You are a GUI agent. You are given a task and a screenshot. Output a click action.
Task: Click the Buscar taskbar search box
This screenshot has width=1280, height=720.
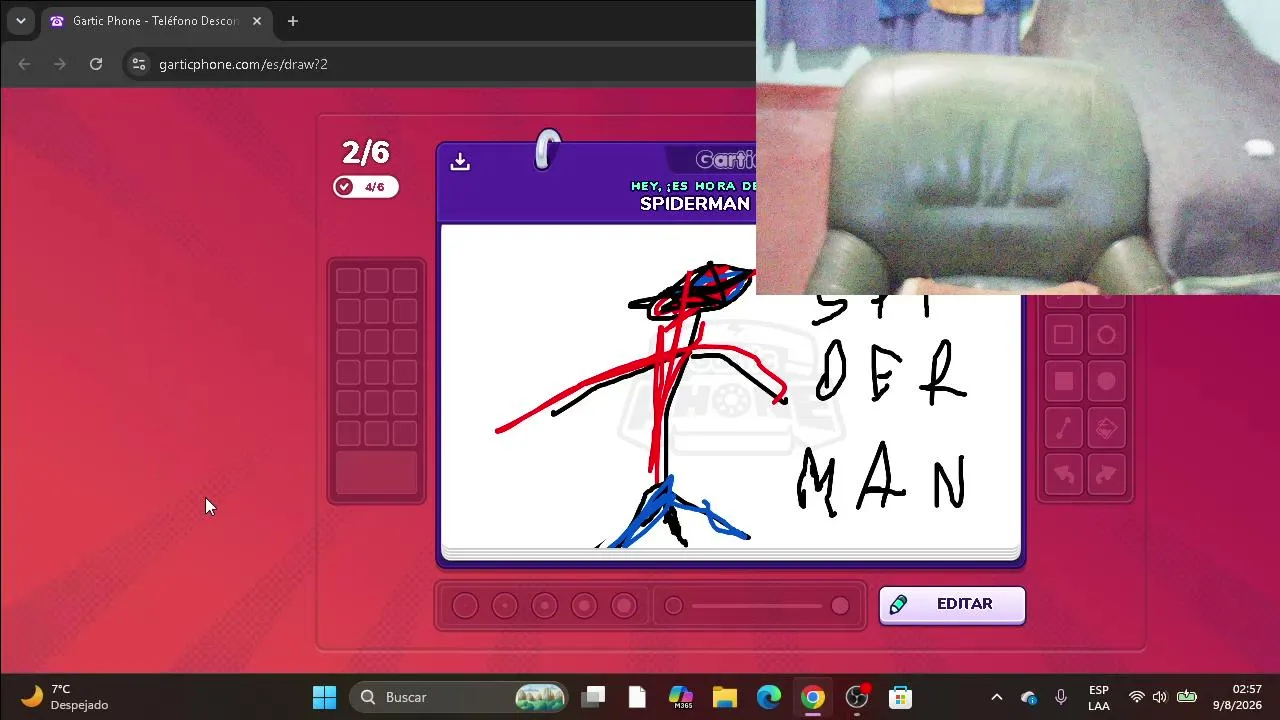[459, 697]
